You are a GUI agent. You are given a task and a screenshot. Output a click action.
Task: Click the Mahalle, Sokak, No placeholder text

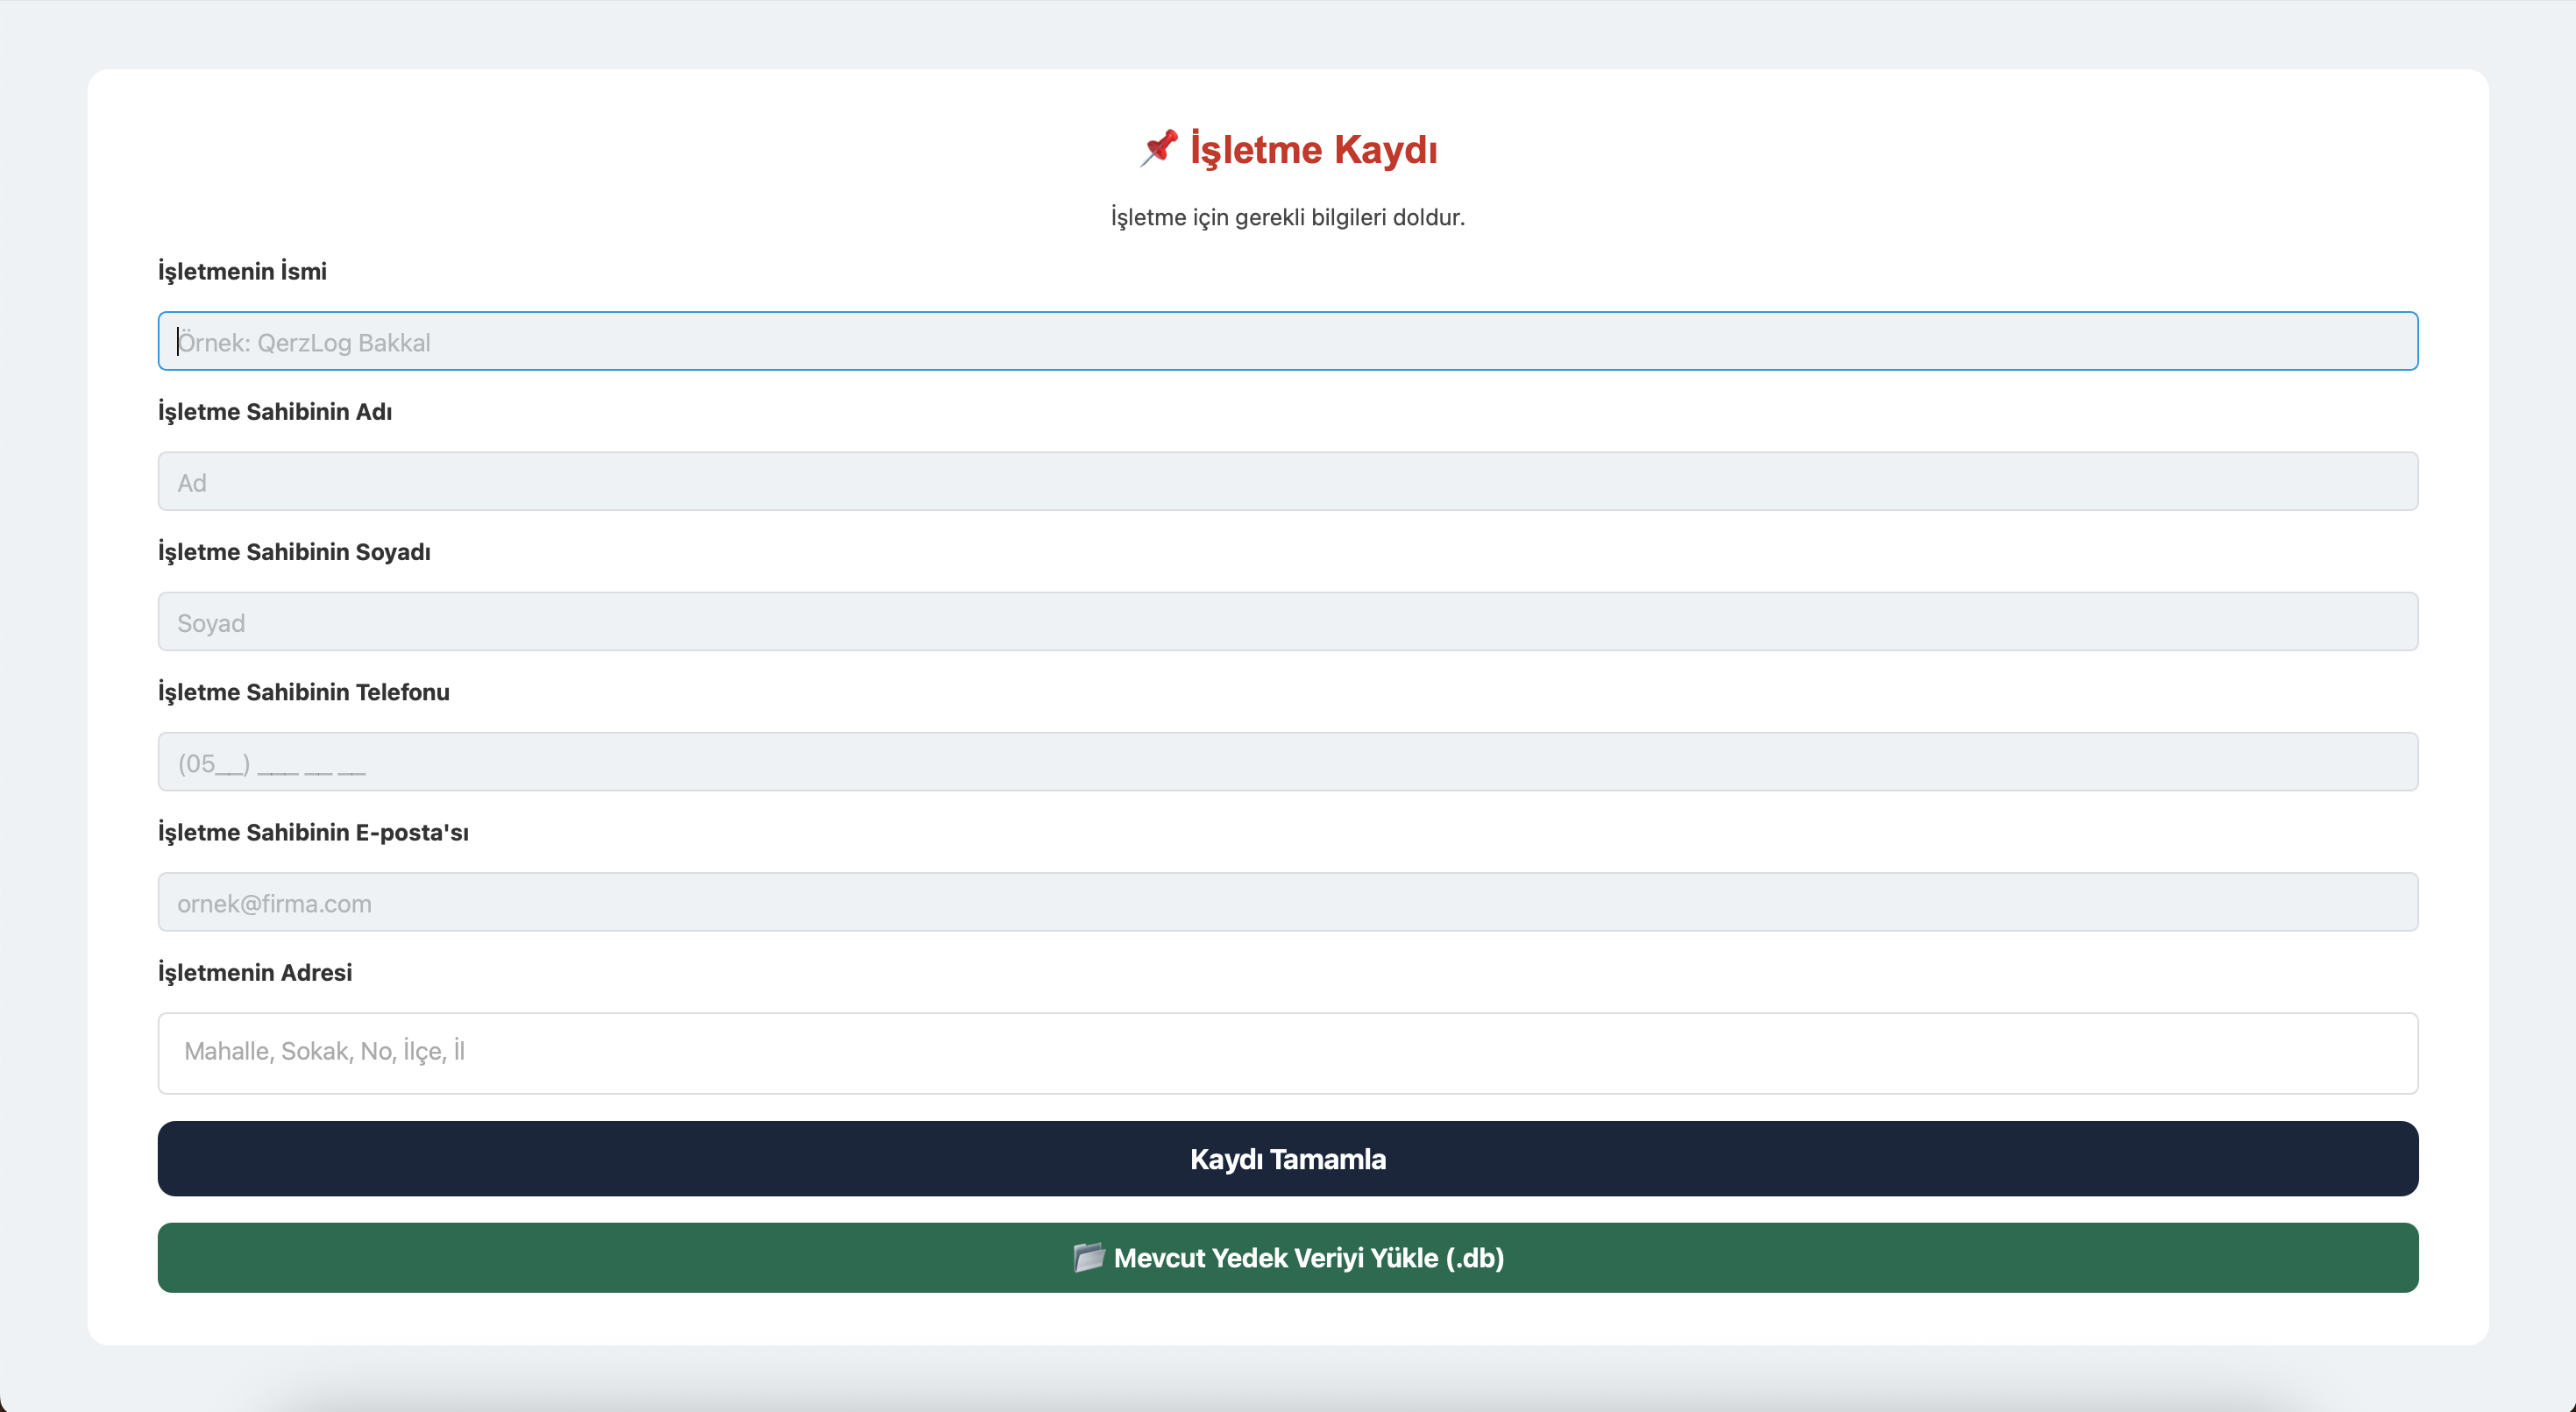[x=324, y=1051]
